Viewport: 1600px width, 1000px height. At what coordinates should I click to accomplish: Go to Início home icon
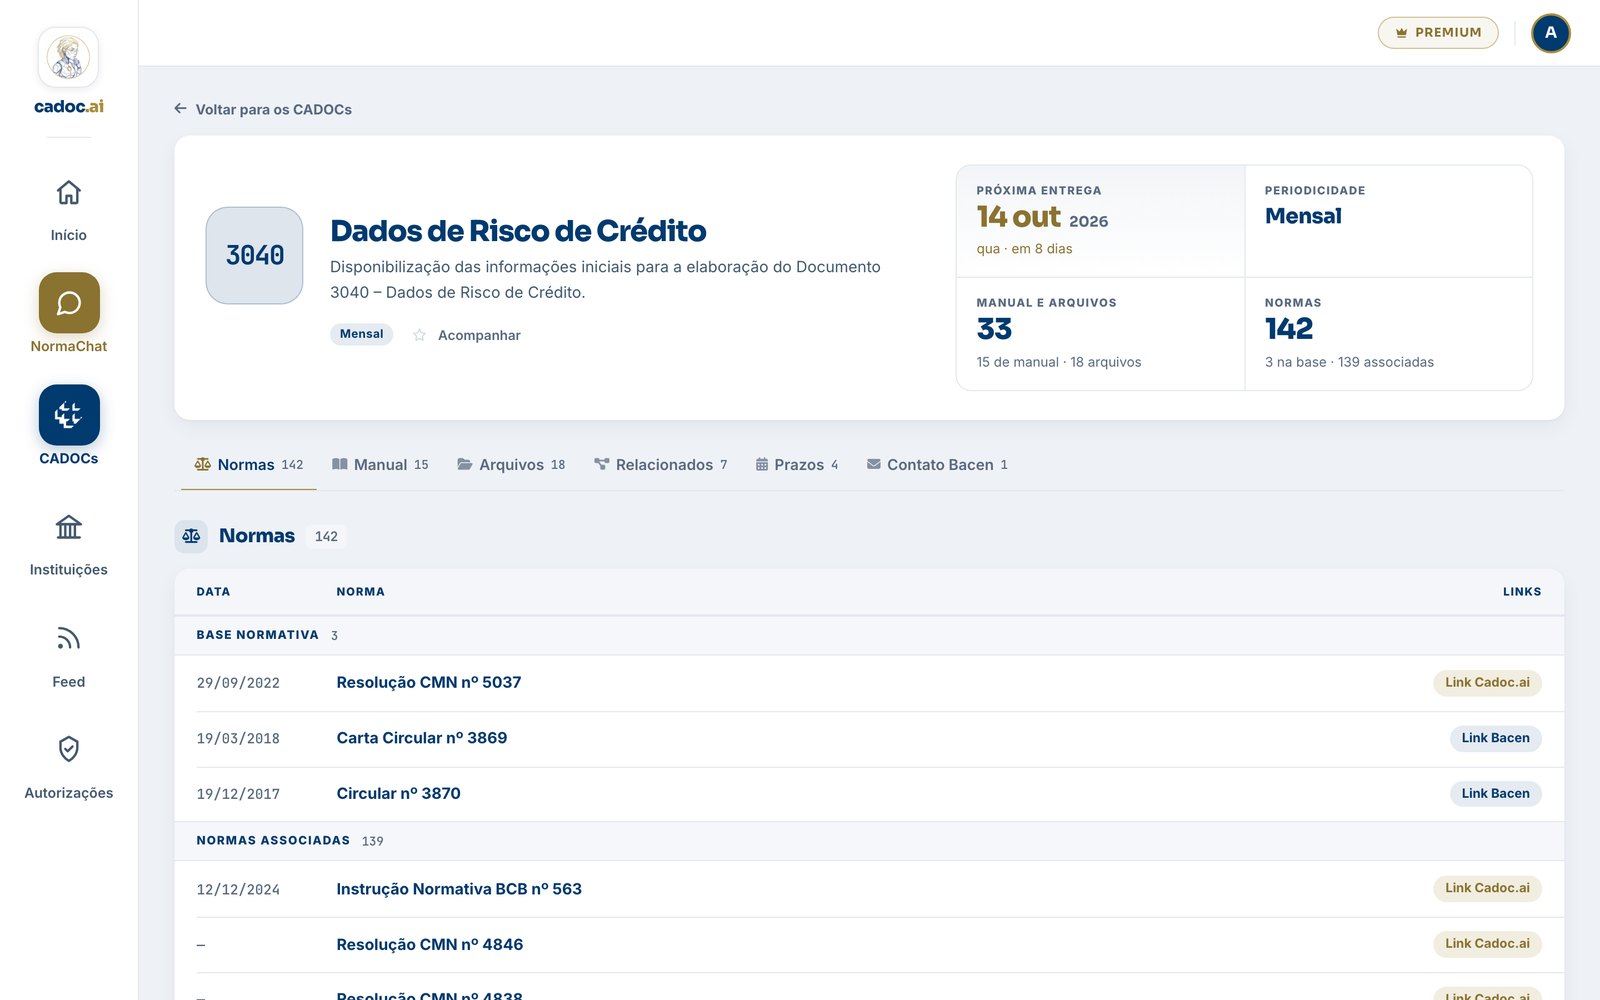coord(68,192)
